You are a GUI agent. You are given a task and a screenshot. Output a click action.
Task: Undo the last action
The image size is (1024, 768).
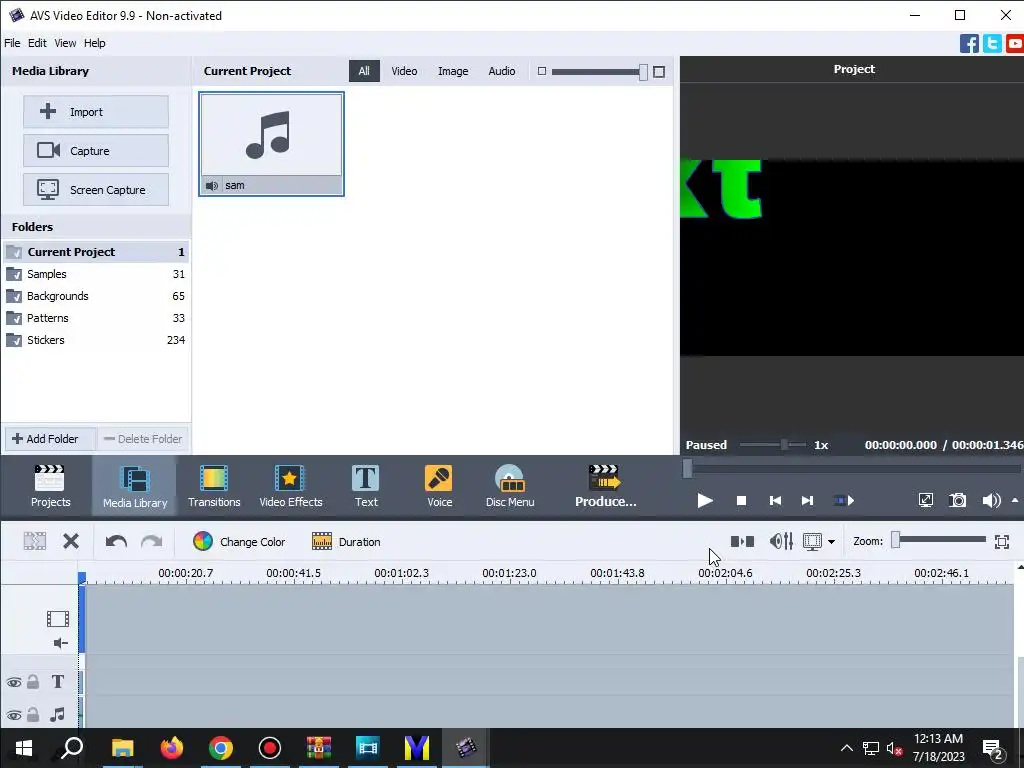click(x=116, y=541)
